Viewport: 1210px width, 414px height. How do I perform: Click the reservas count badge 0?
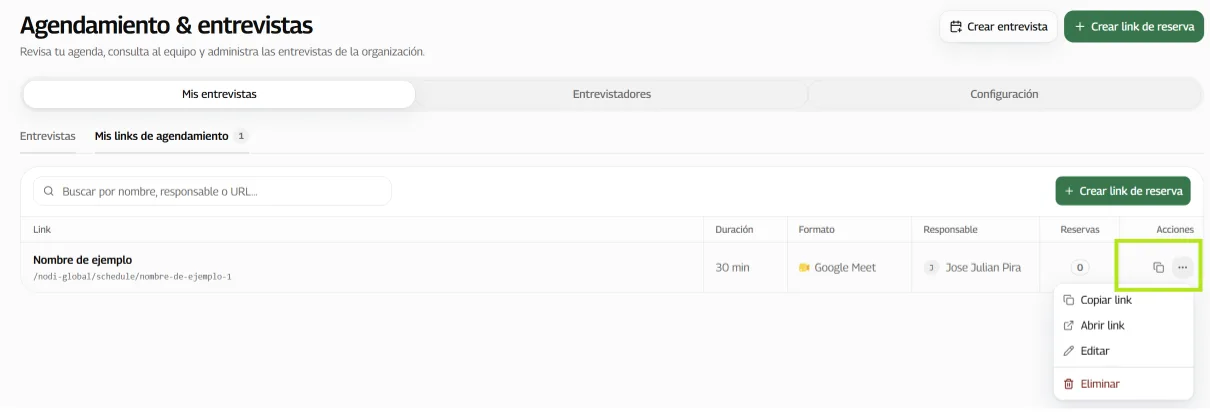coord(1079,268)
